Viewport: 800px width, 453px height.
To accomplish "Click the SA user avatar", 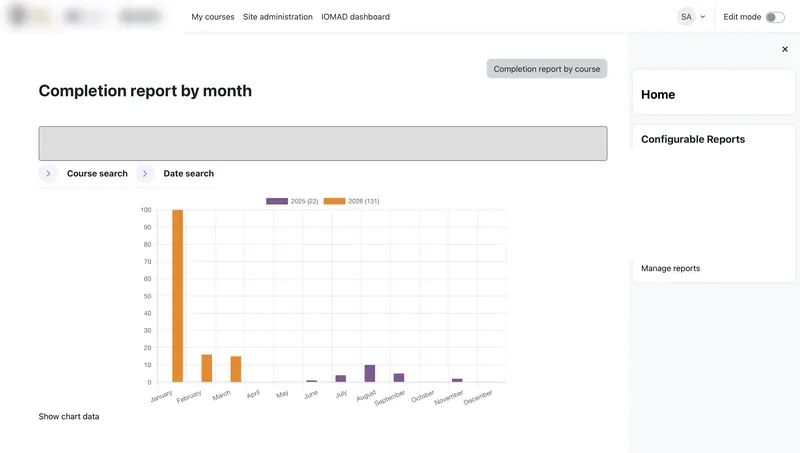I will tap(686, 17).
